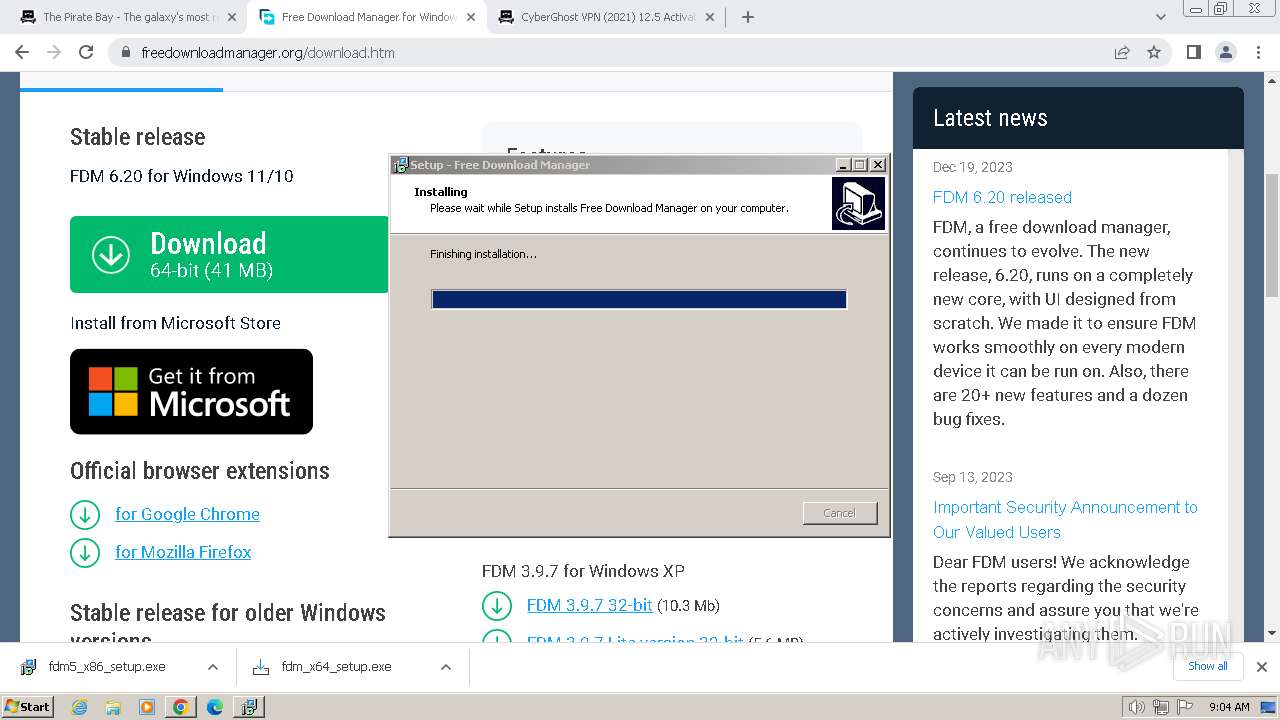Bookmark this page with the star
This screenshot has width=1280, height=720.
(x=1154, y=52)
